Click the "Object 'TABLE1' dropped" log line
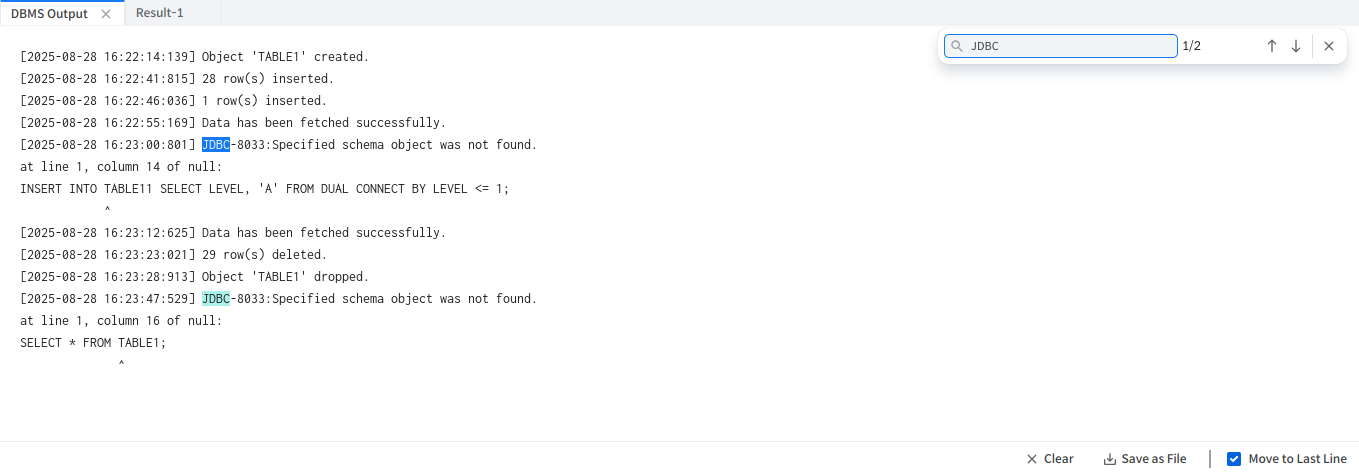 click(x=285, y=277)
